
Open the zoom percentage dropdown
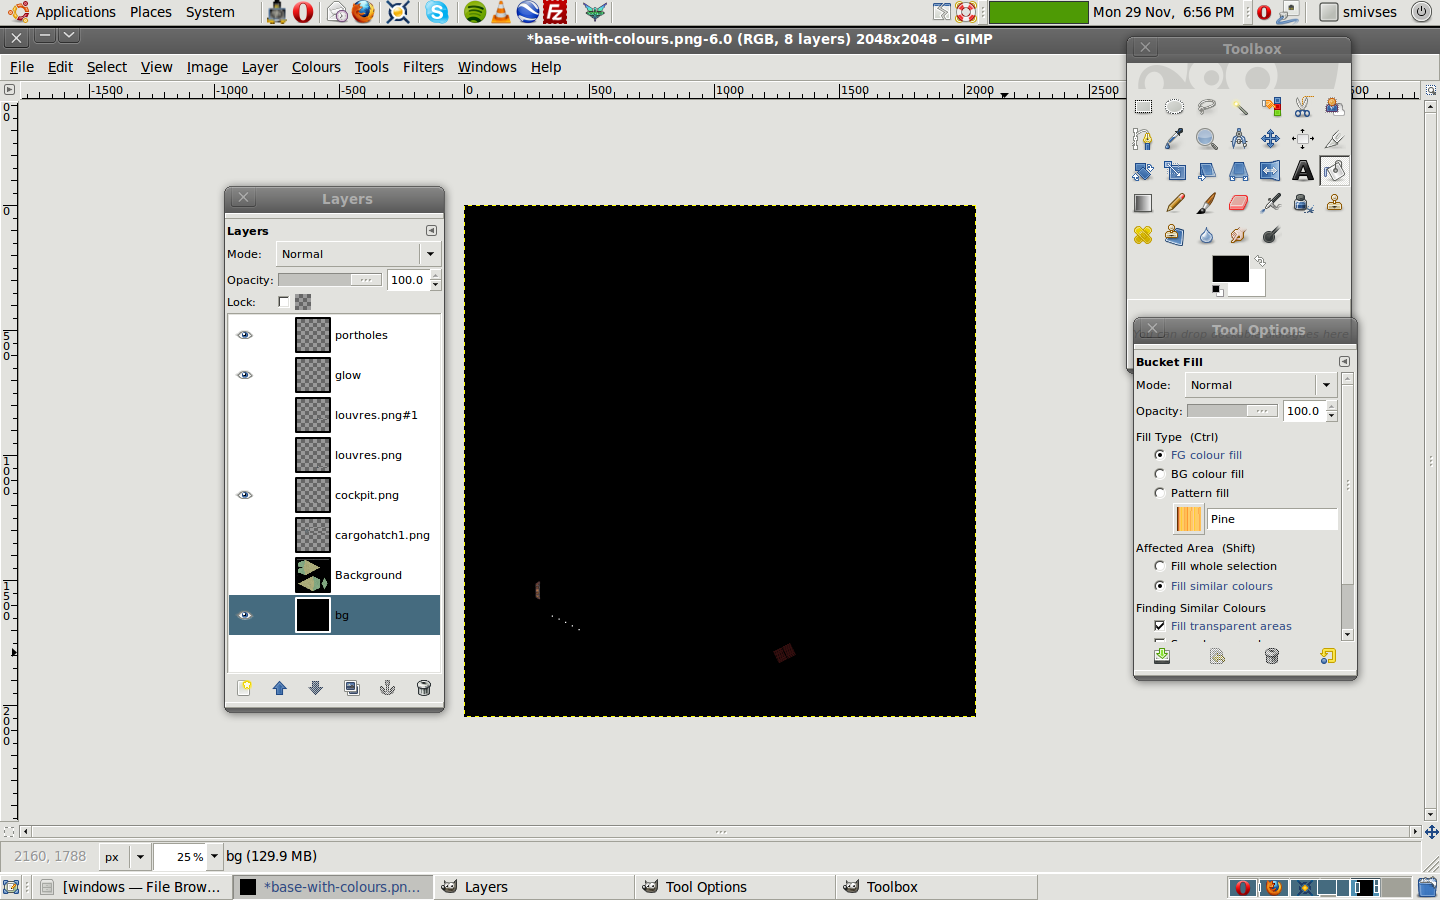pos(214,857)
